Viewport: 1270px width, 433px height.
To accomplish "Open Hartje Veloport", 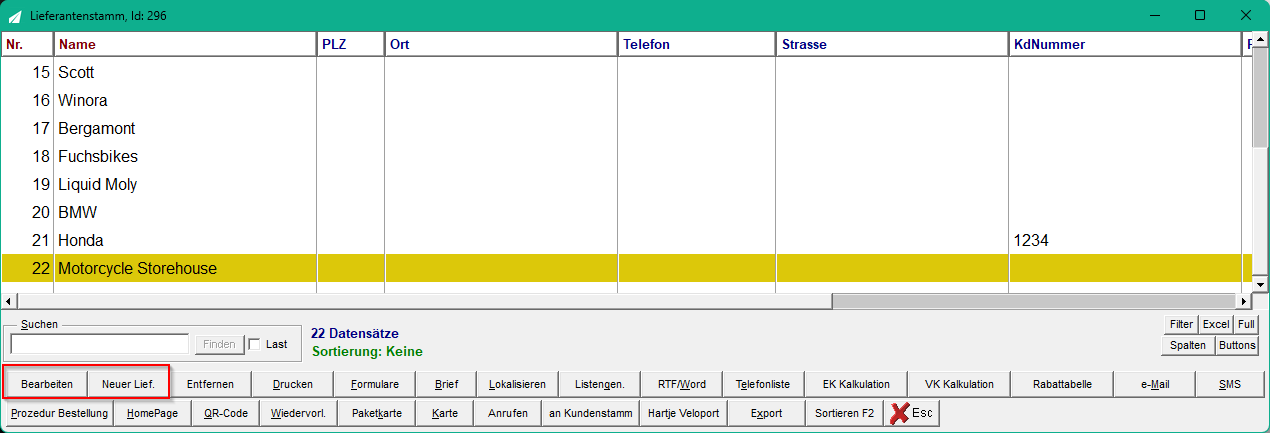I will coord(683,413).
